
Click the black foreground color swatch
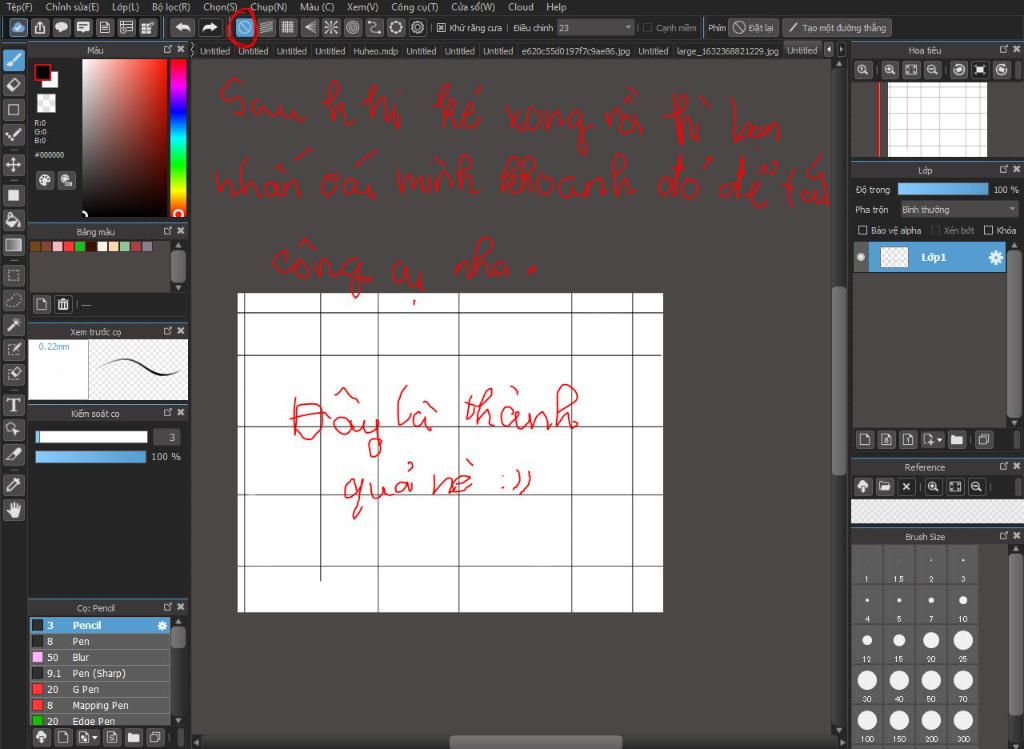click(x=42, y=72)
